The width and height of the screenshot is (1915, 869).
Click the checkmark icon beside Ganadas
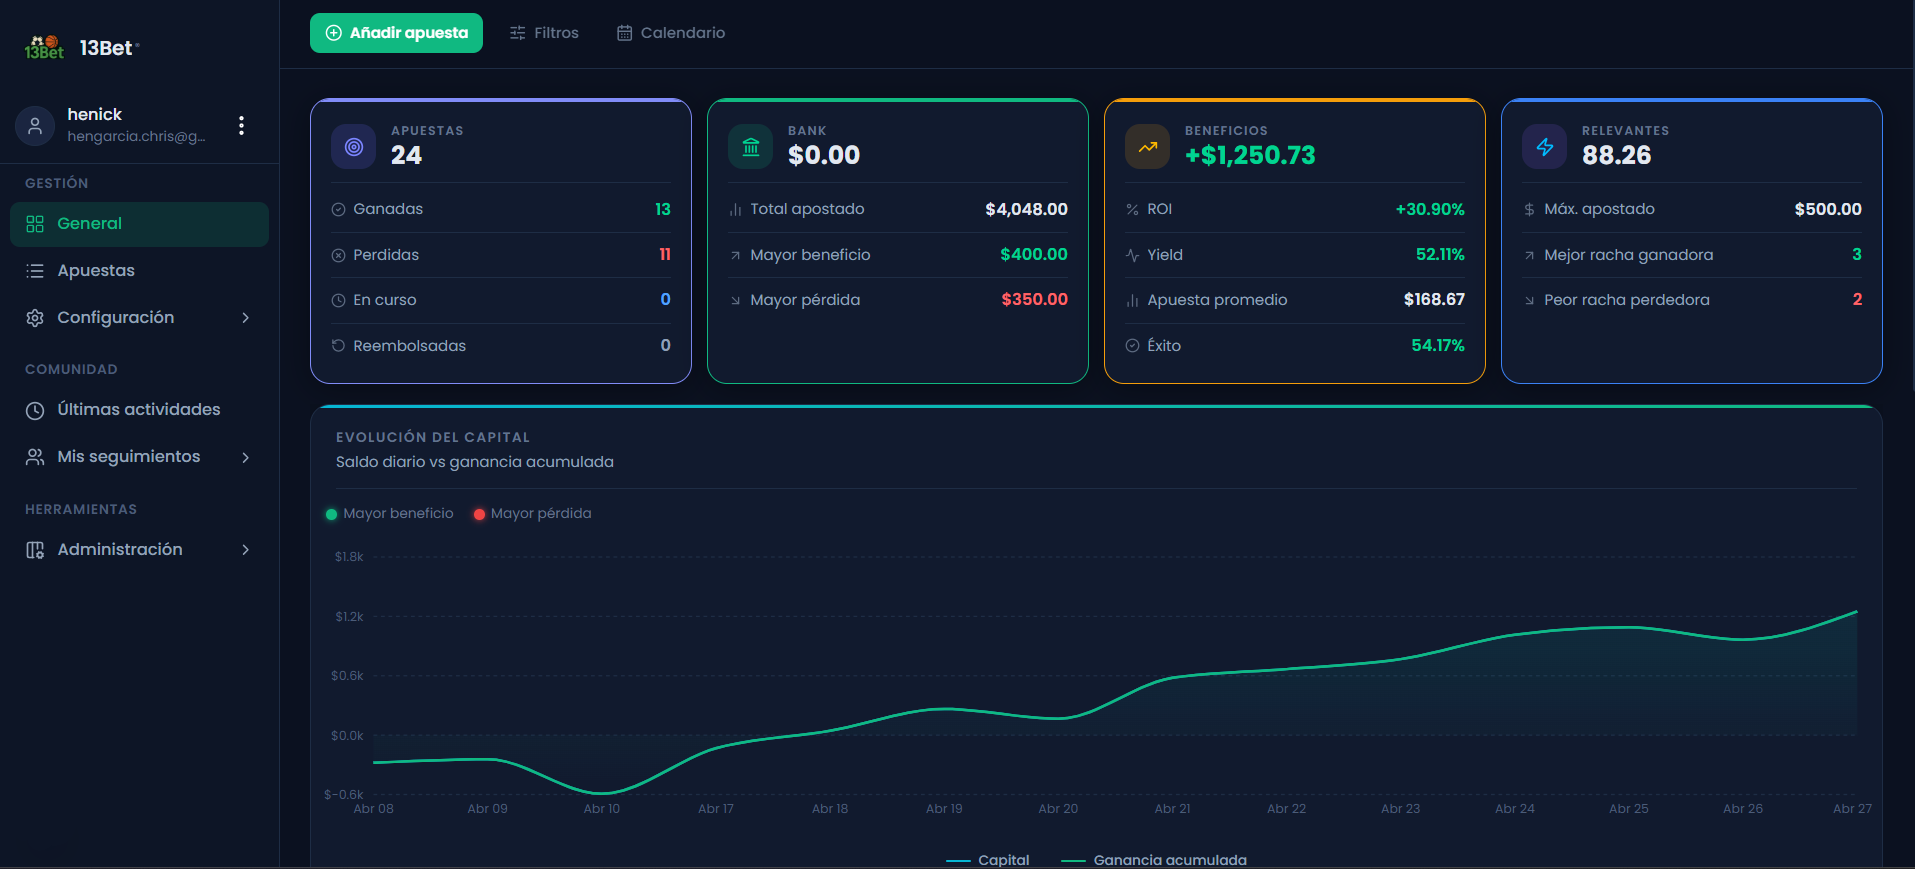(x=338, y=209)
